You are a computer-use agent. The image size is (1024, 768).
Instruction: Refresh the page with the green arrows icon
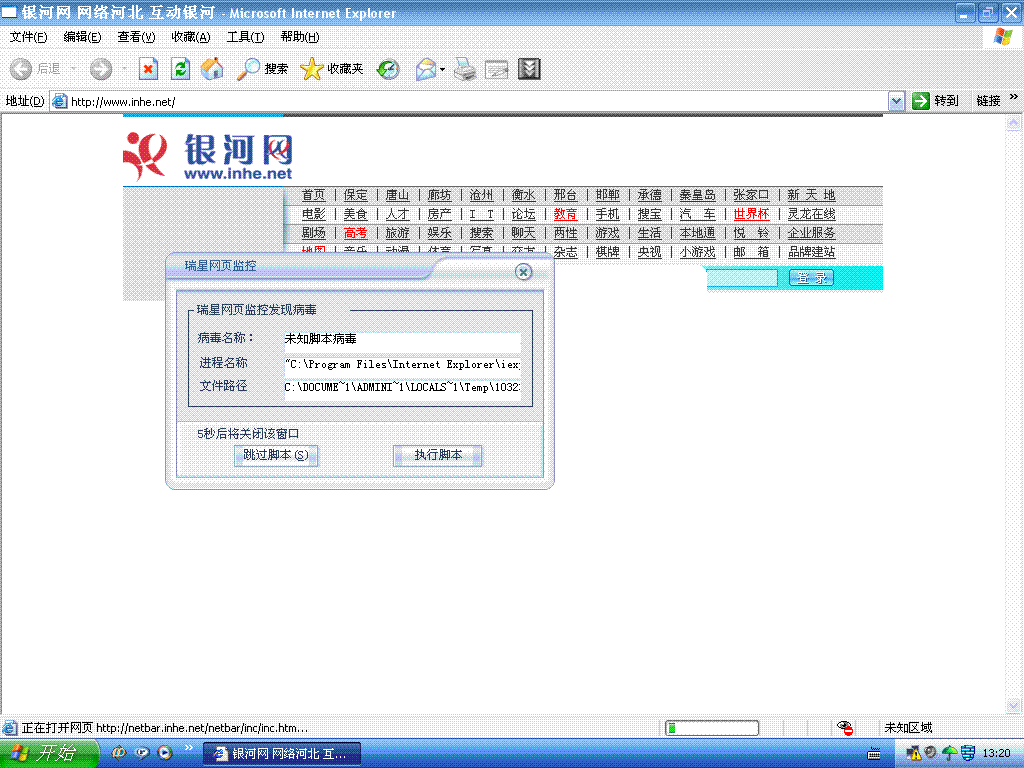pos(180,69)
